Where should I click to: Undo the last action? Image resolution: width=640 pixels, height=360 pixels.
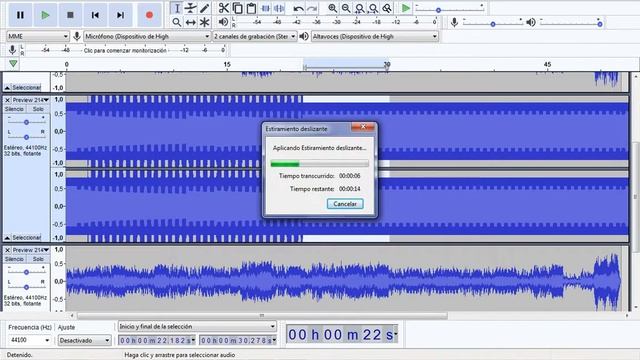click(298, 8)
